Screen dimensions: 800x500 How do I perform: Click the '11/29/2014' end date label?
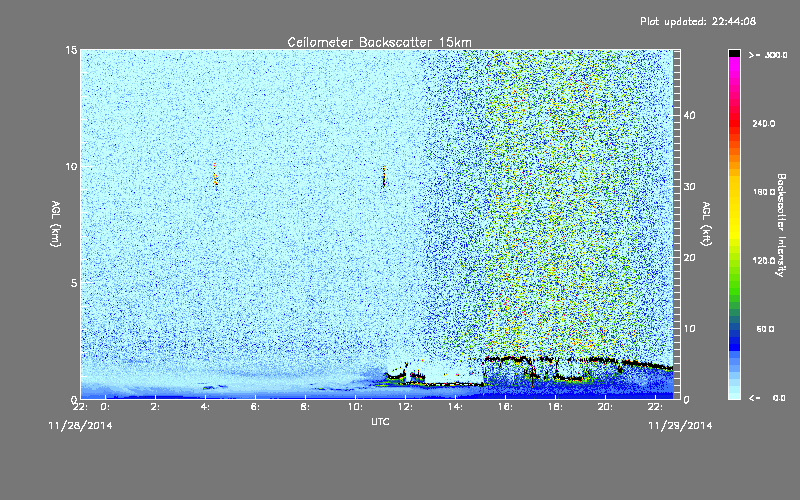point(680,426)
